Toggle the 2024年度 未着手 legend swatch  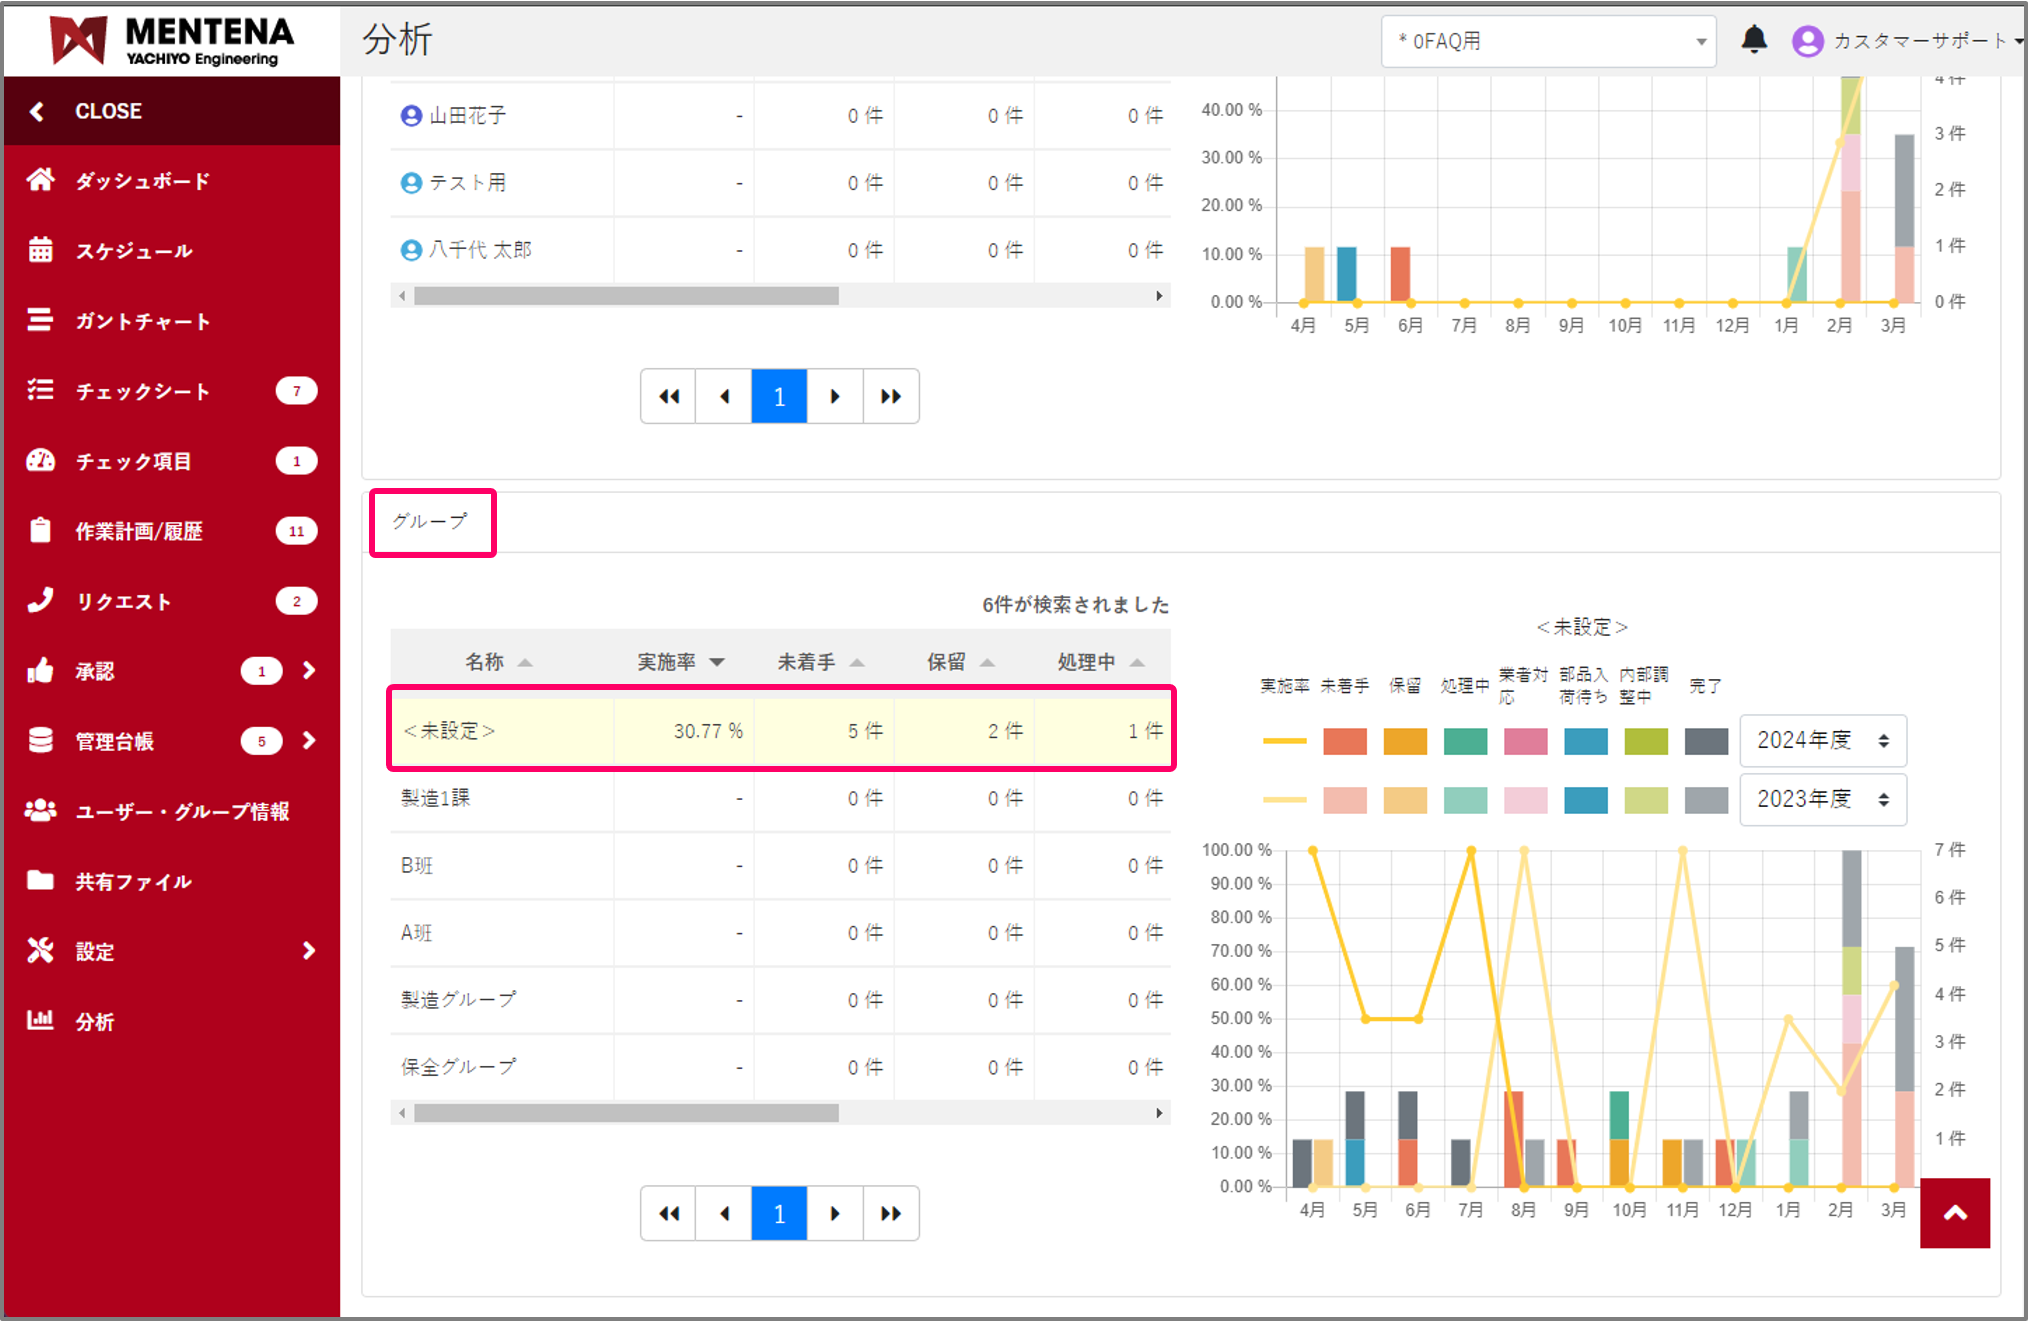tap(1344, 741)
